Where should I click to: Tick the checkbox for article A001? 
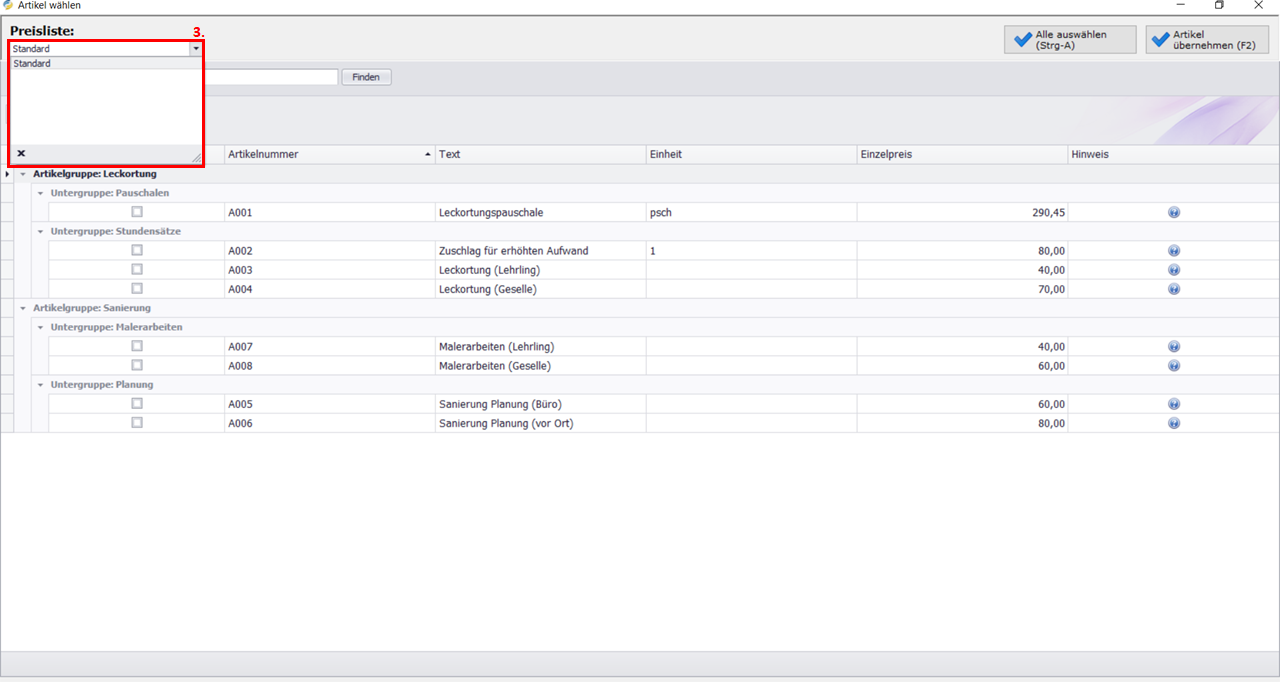(137, 212)
